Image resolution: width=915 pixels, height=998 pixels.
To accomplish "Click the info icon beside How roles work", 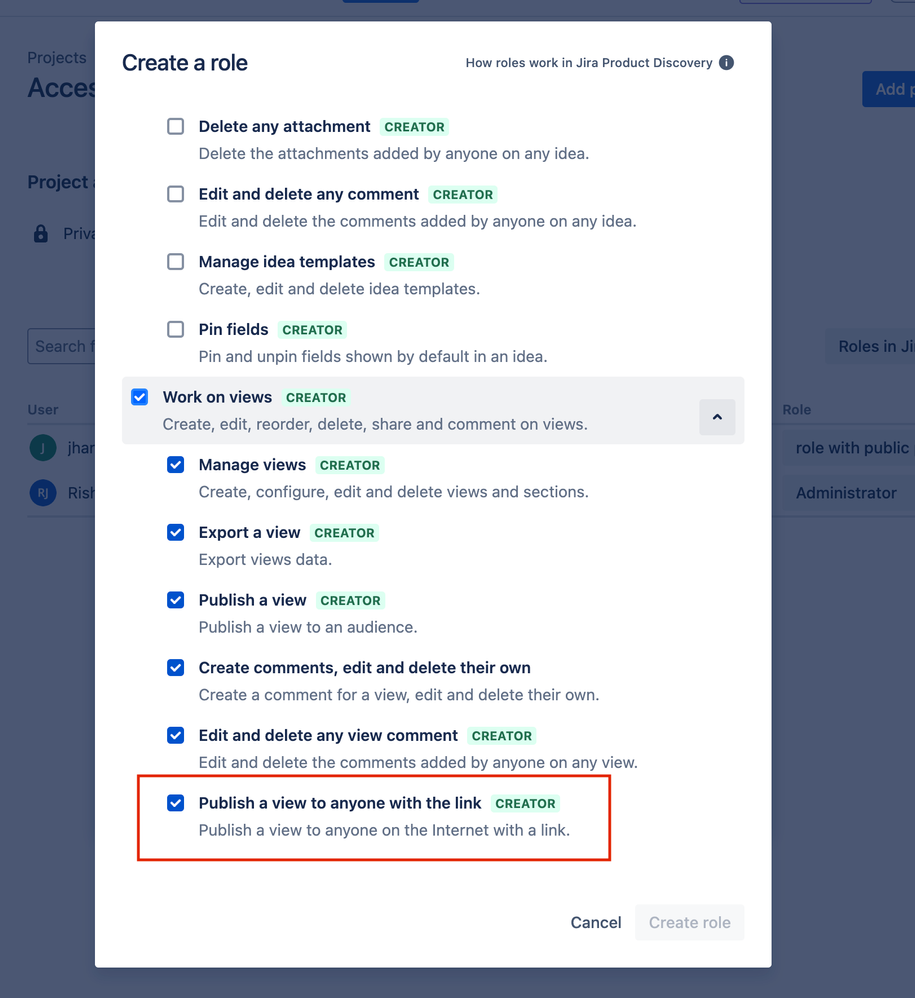I will (x=726, y=62).
